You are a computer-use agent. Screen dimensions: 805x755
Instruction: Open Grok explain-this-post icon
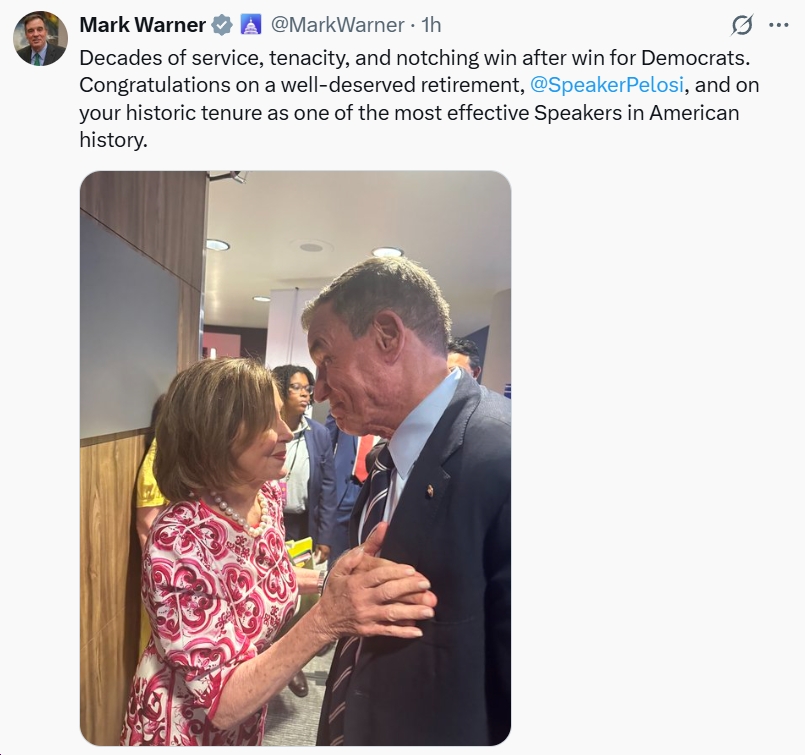742,25
